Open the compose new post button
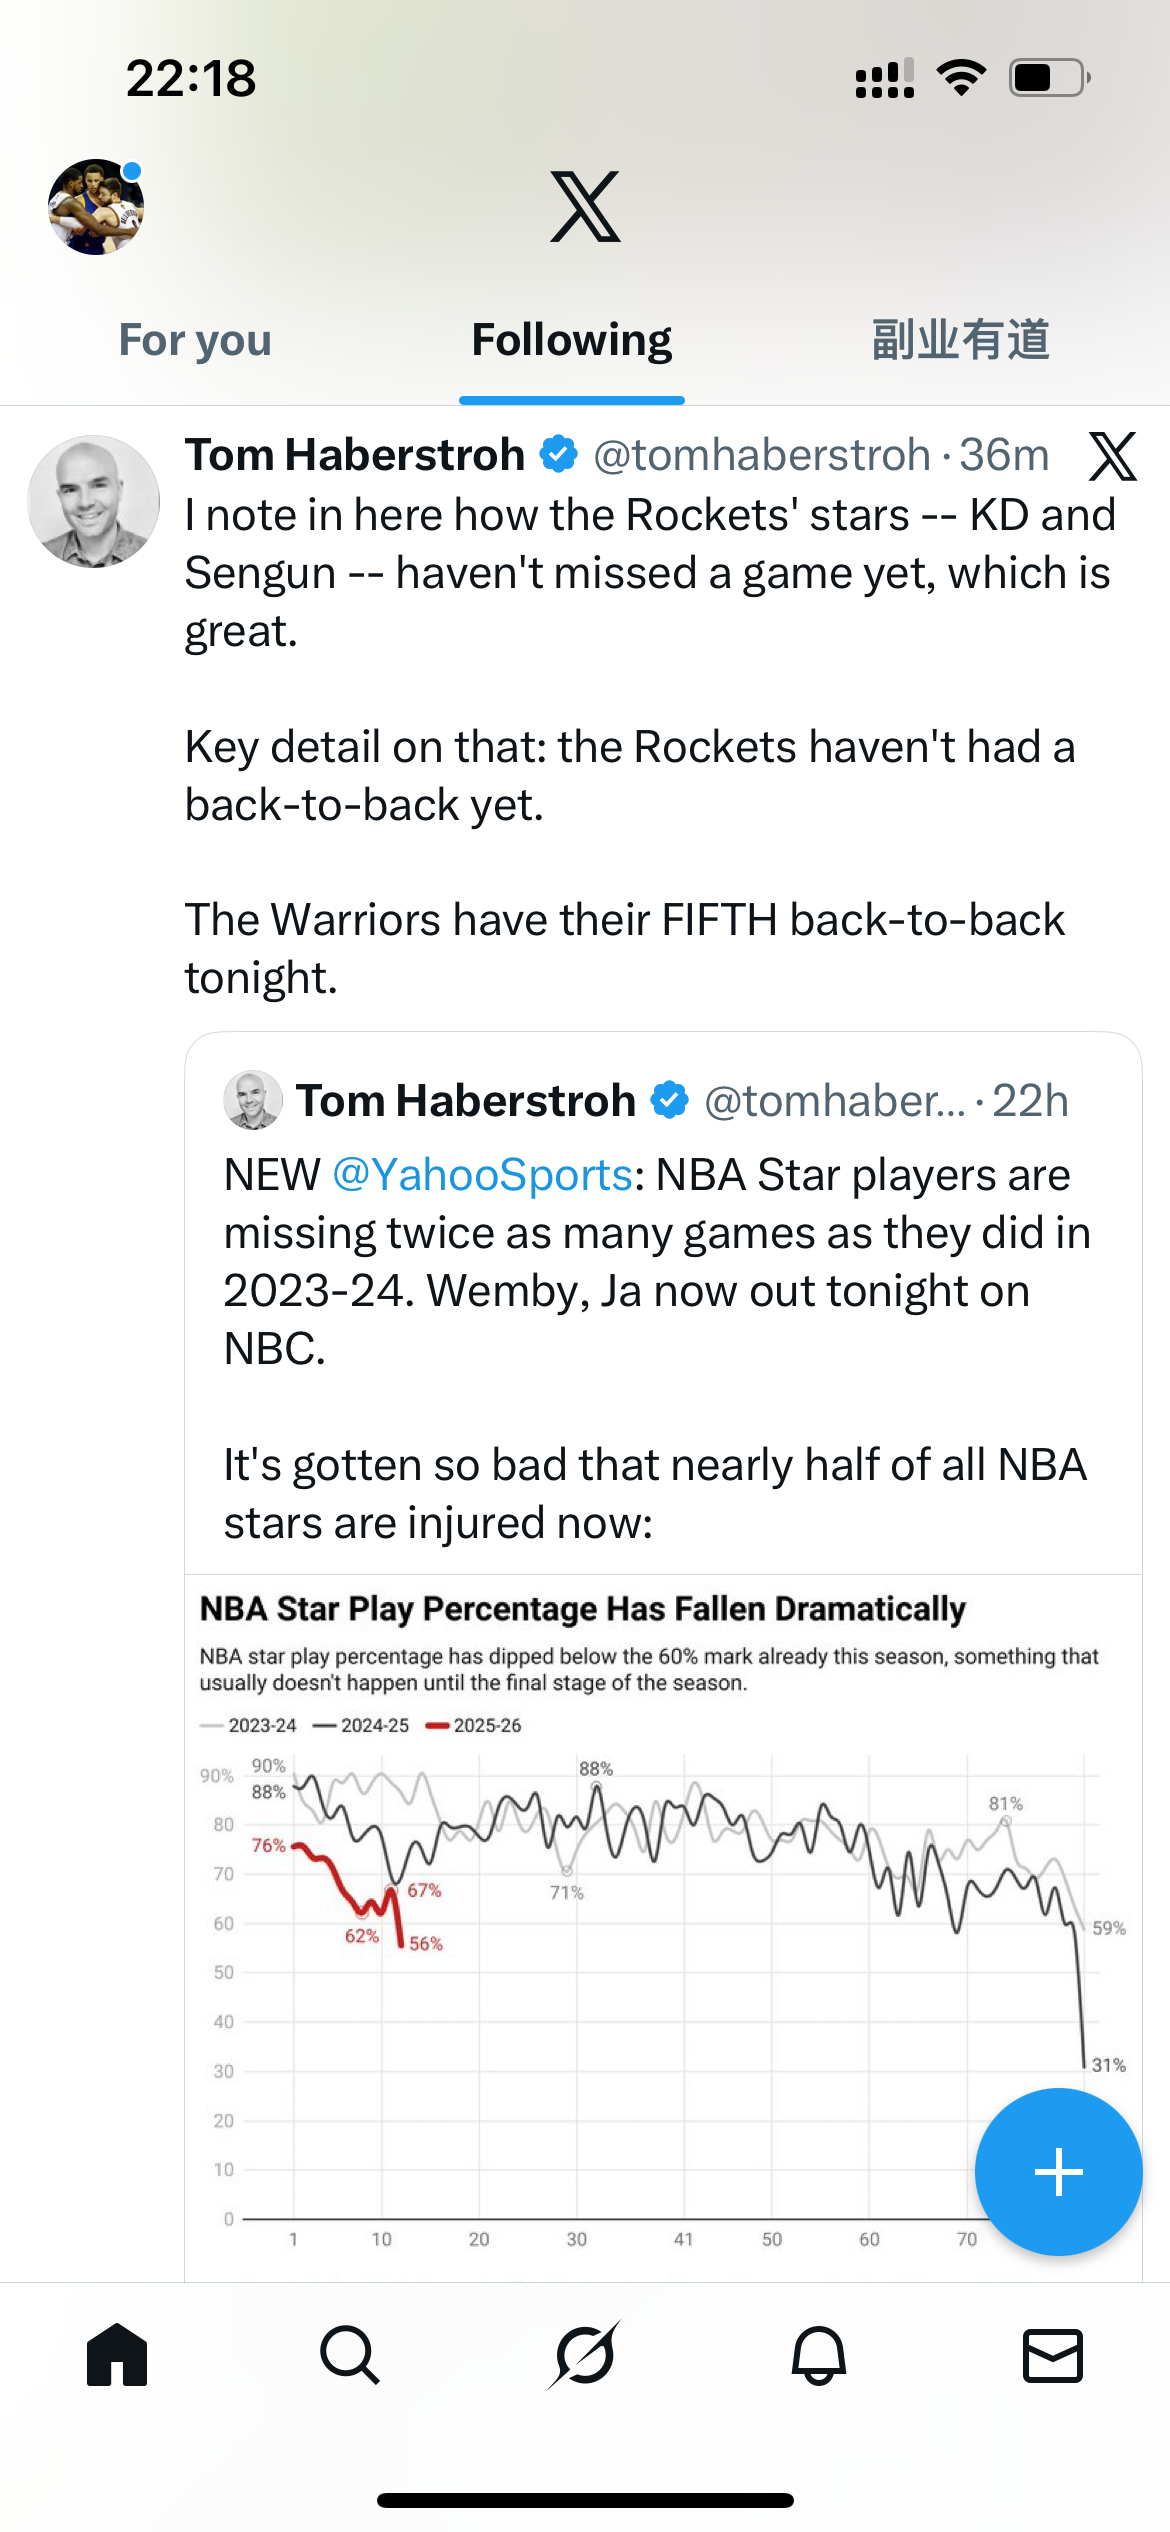The image size is (1170, 2532). pyautogui.click(x=1058, y=2171)
